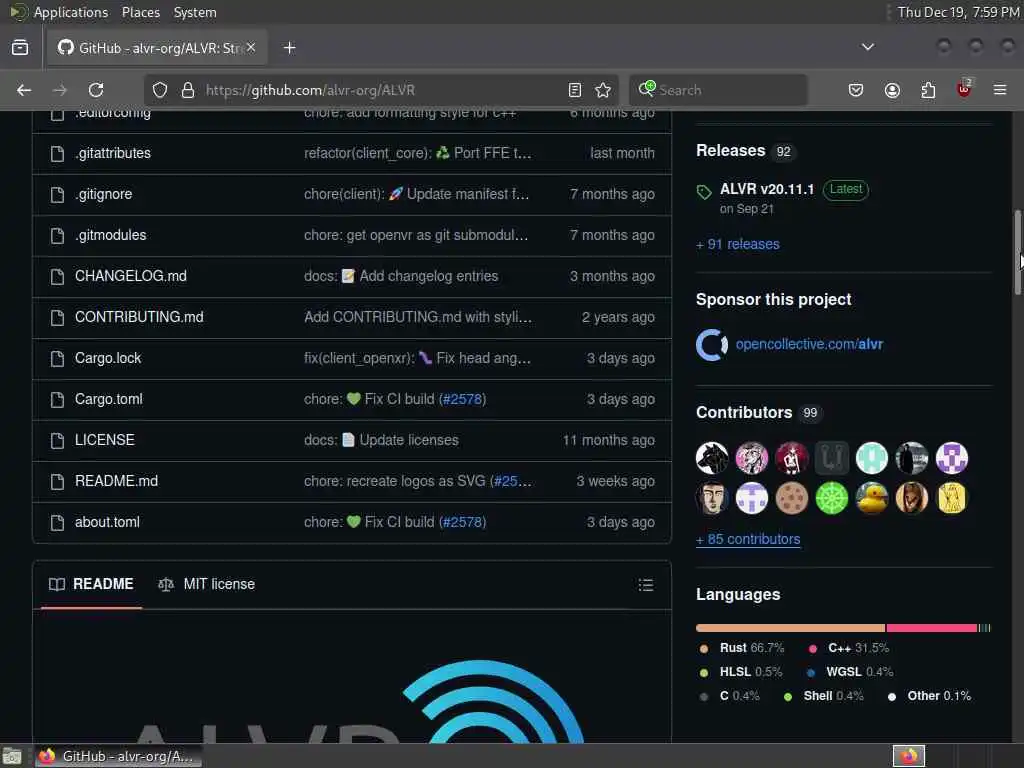Switch to the MIT license tab
This screenshot has width=1024, height=768.
coord(207,584)
